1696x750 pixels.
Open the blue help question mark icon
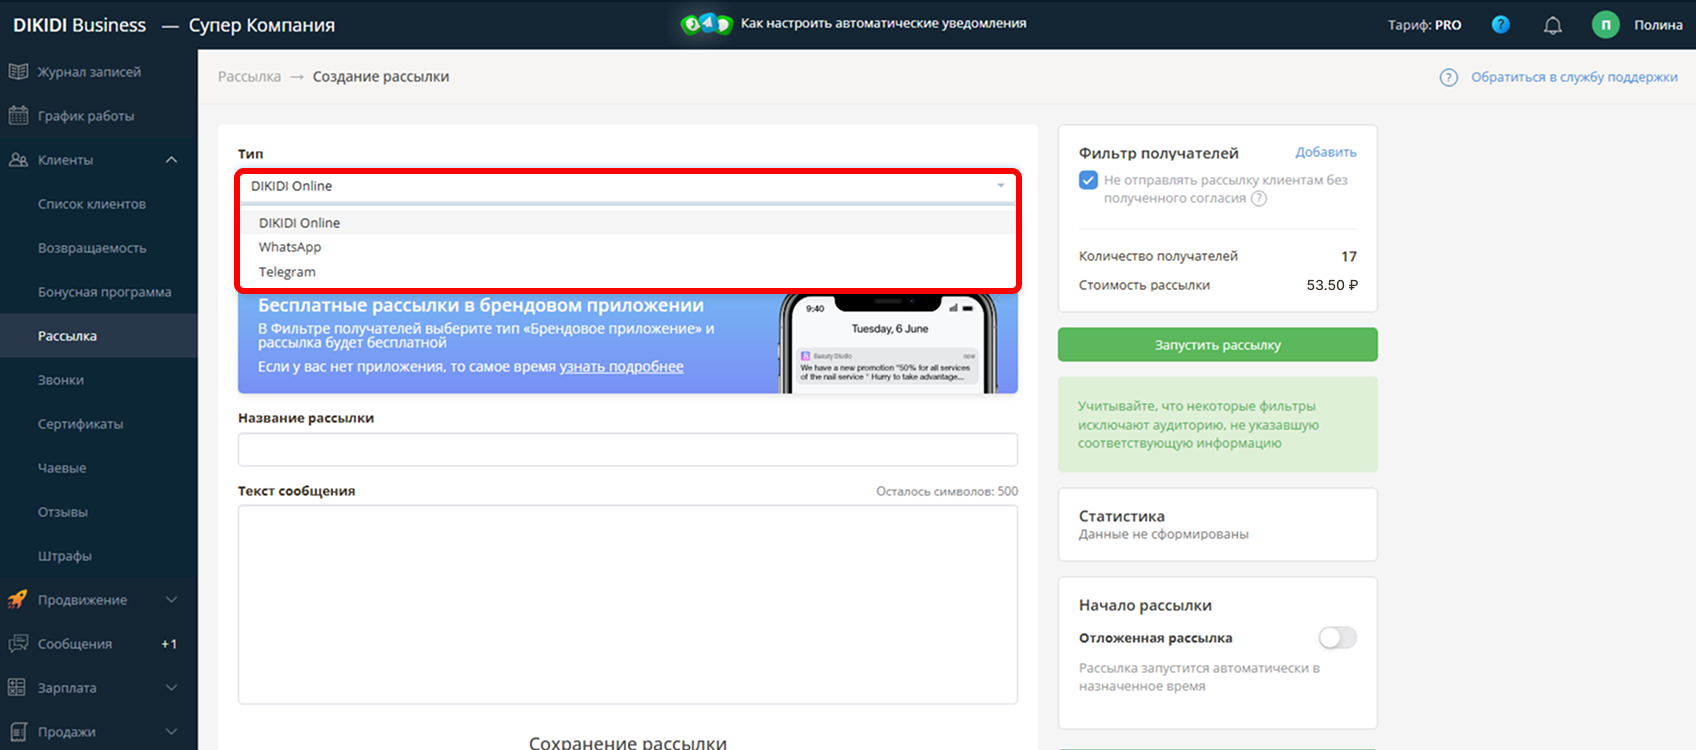coord(1500,25)
